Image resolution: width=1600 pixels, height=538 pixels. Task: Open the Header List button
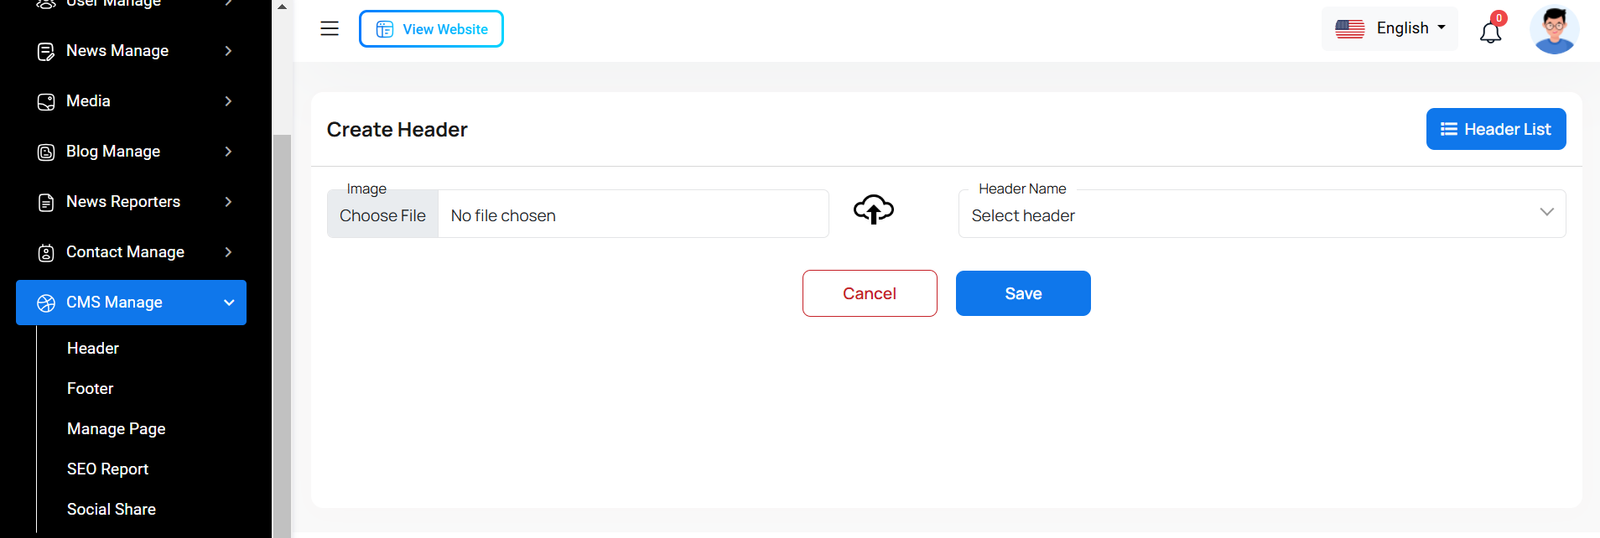tap(1495, 130)
